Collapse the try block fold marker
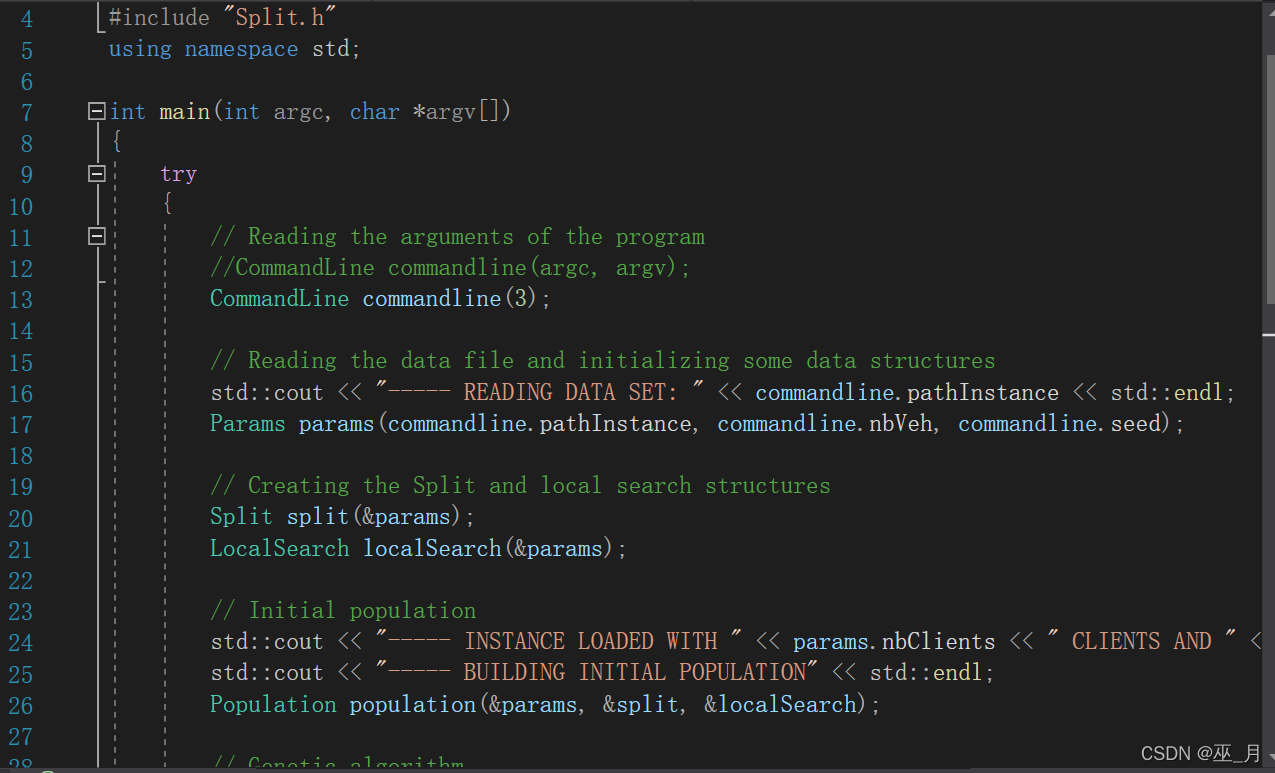This screenshot has width=1275, height=773. pos(95,173)
